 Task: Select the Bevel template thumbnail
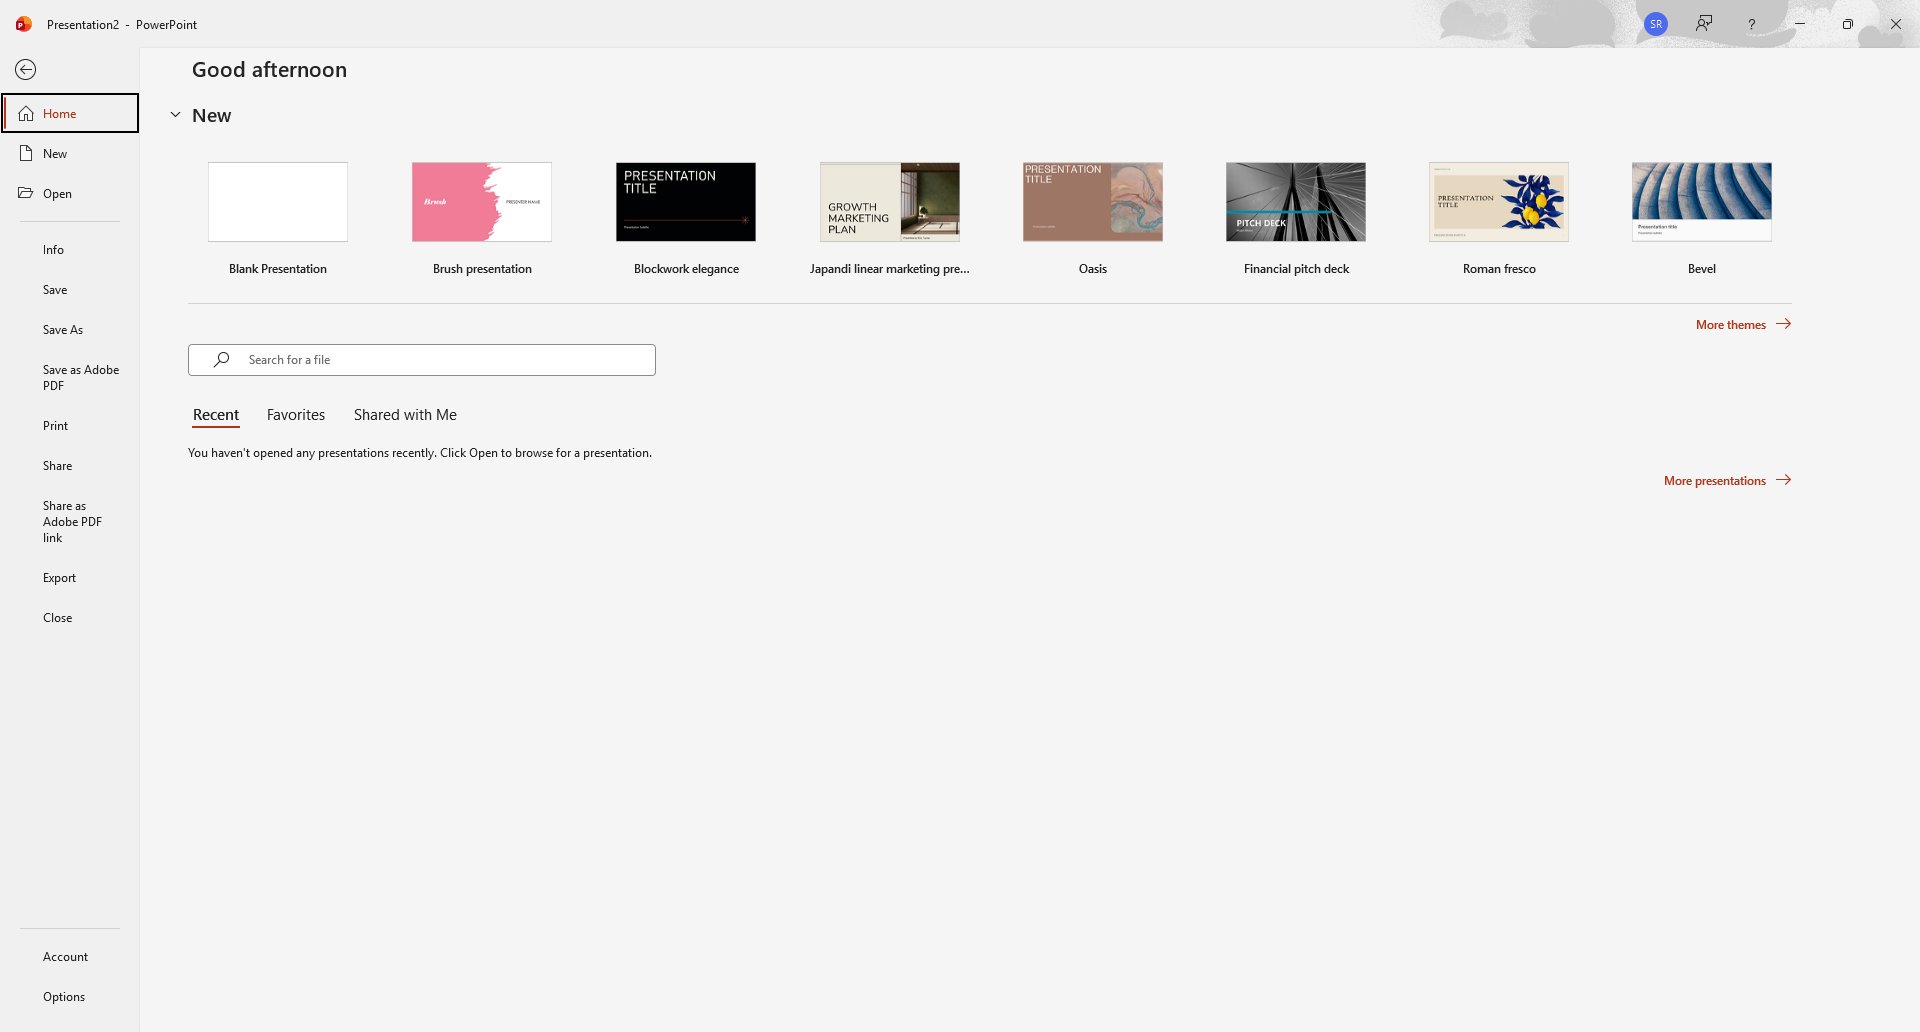click(1702, 202)
